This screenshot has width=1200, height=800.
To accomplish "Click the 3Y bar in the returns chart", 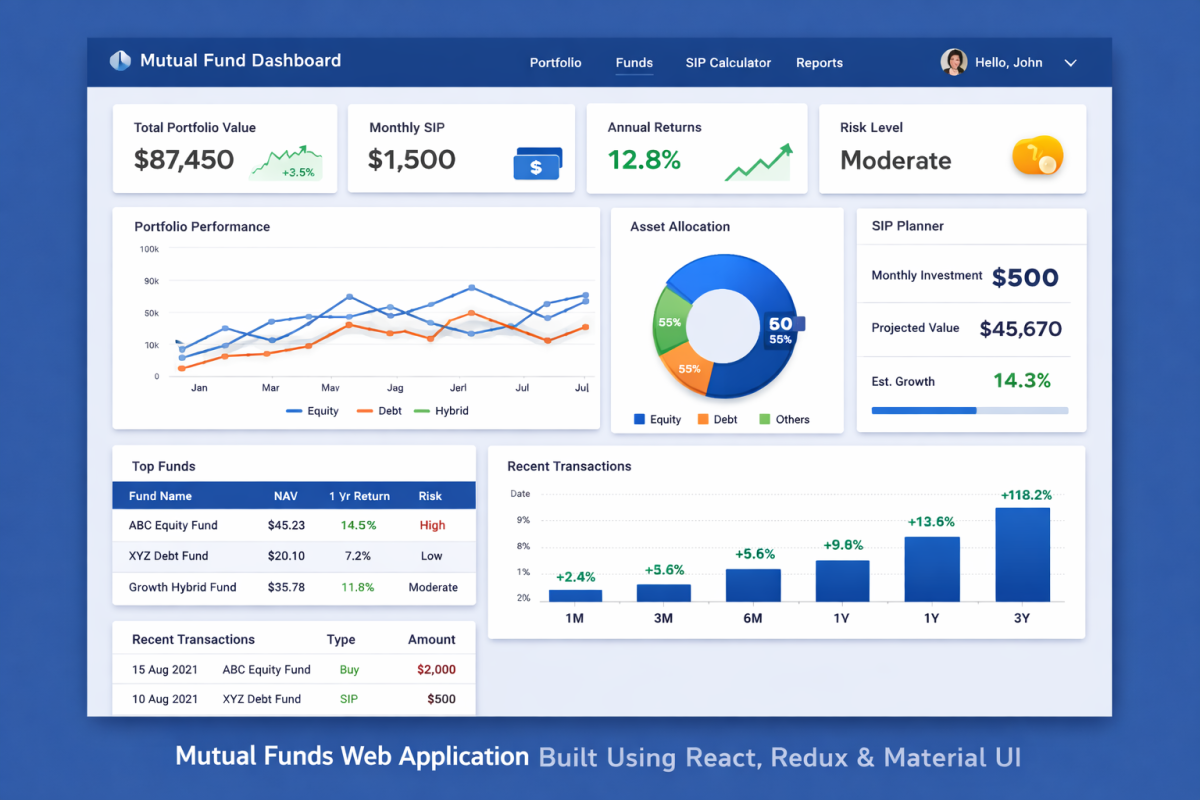I will click(x=1022, y=555).
